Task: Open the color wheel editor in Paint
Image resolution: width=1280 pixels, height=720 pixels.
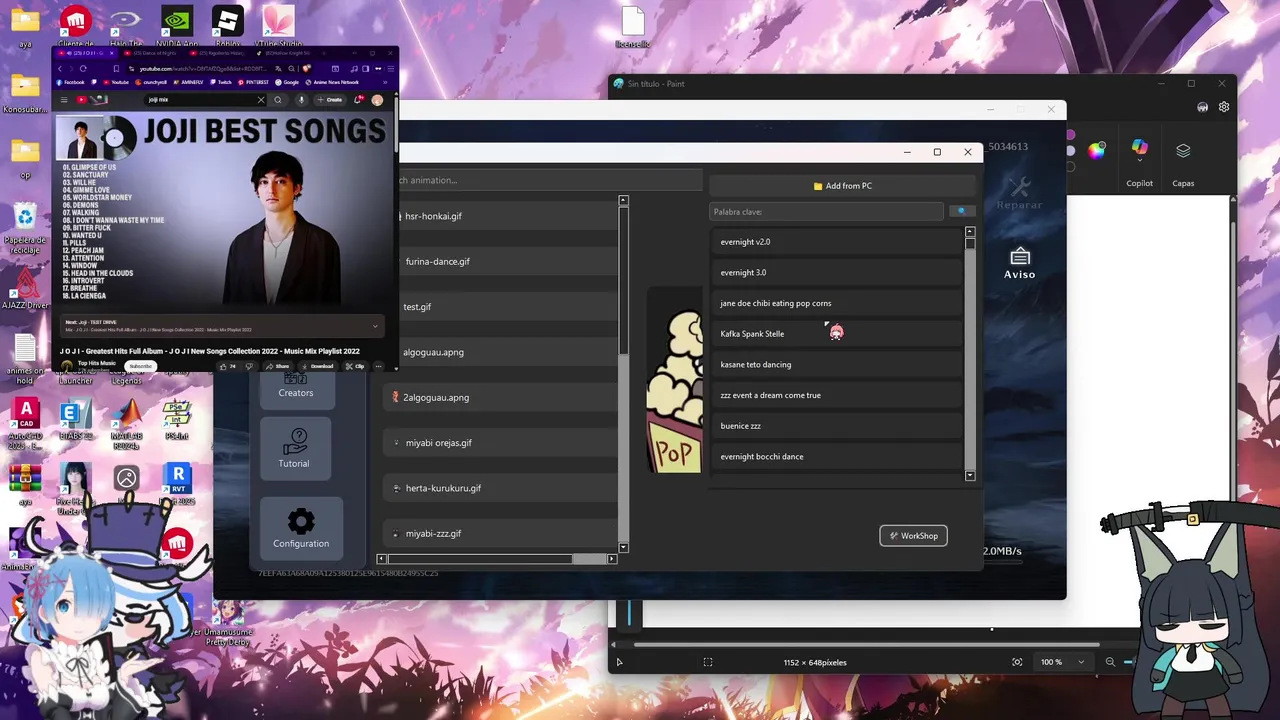Action: click(1096, 151)
